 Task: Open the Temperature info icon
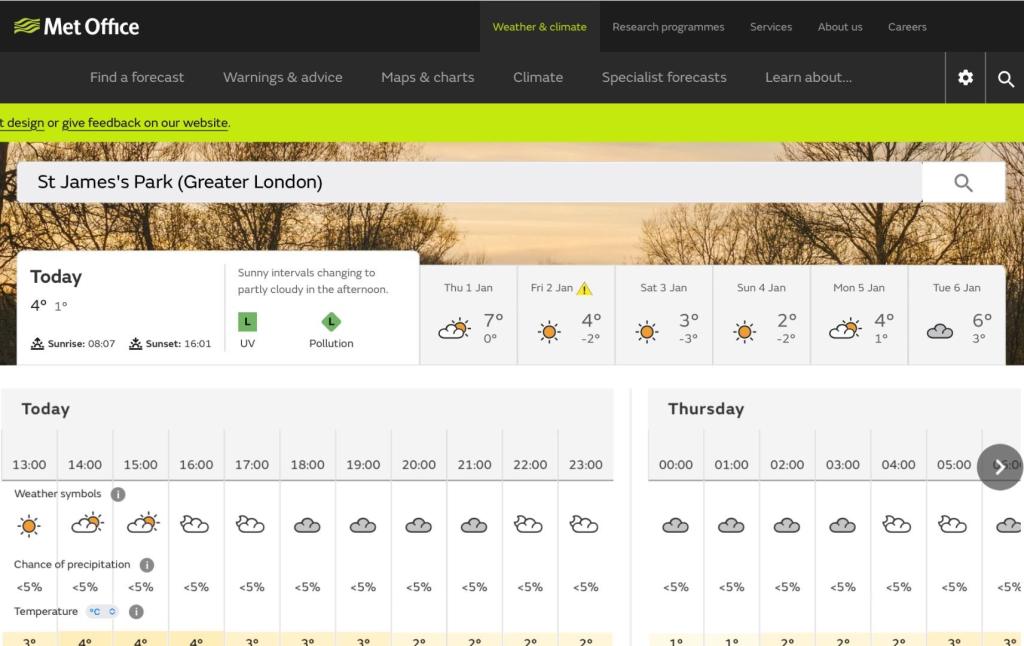tap(136, 612)
